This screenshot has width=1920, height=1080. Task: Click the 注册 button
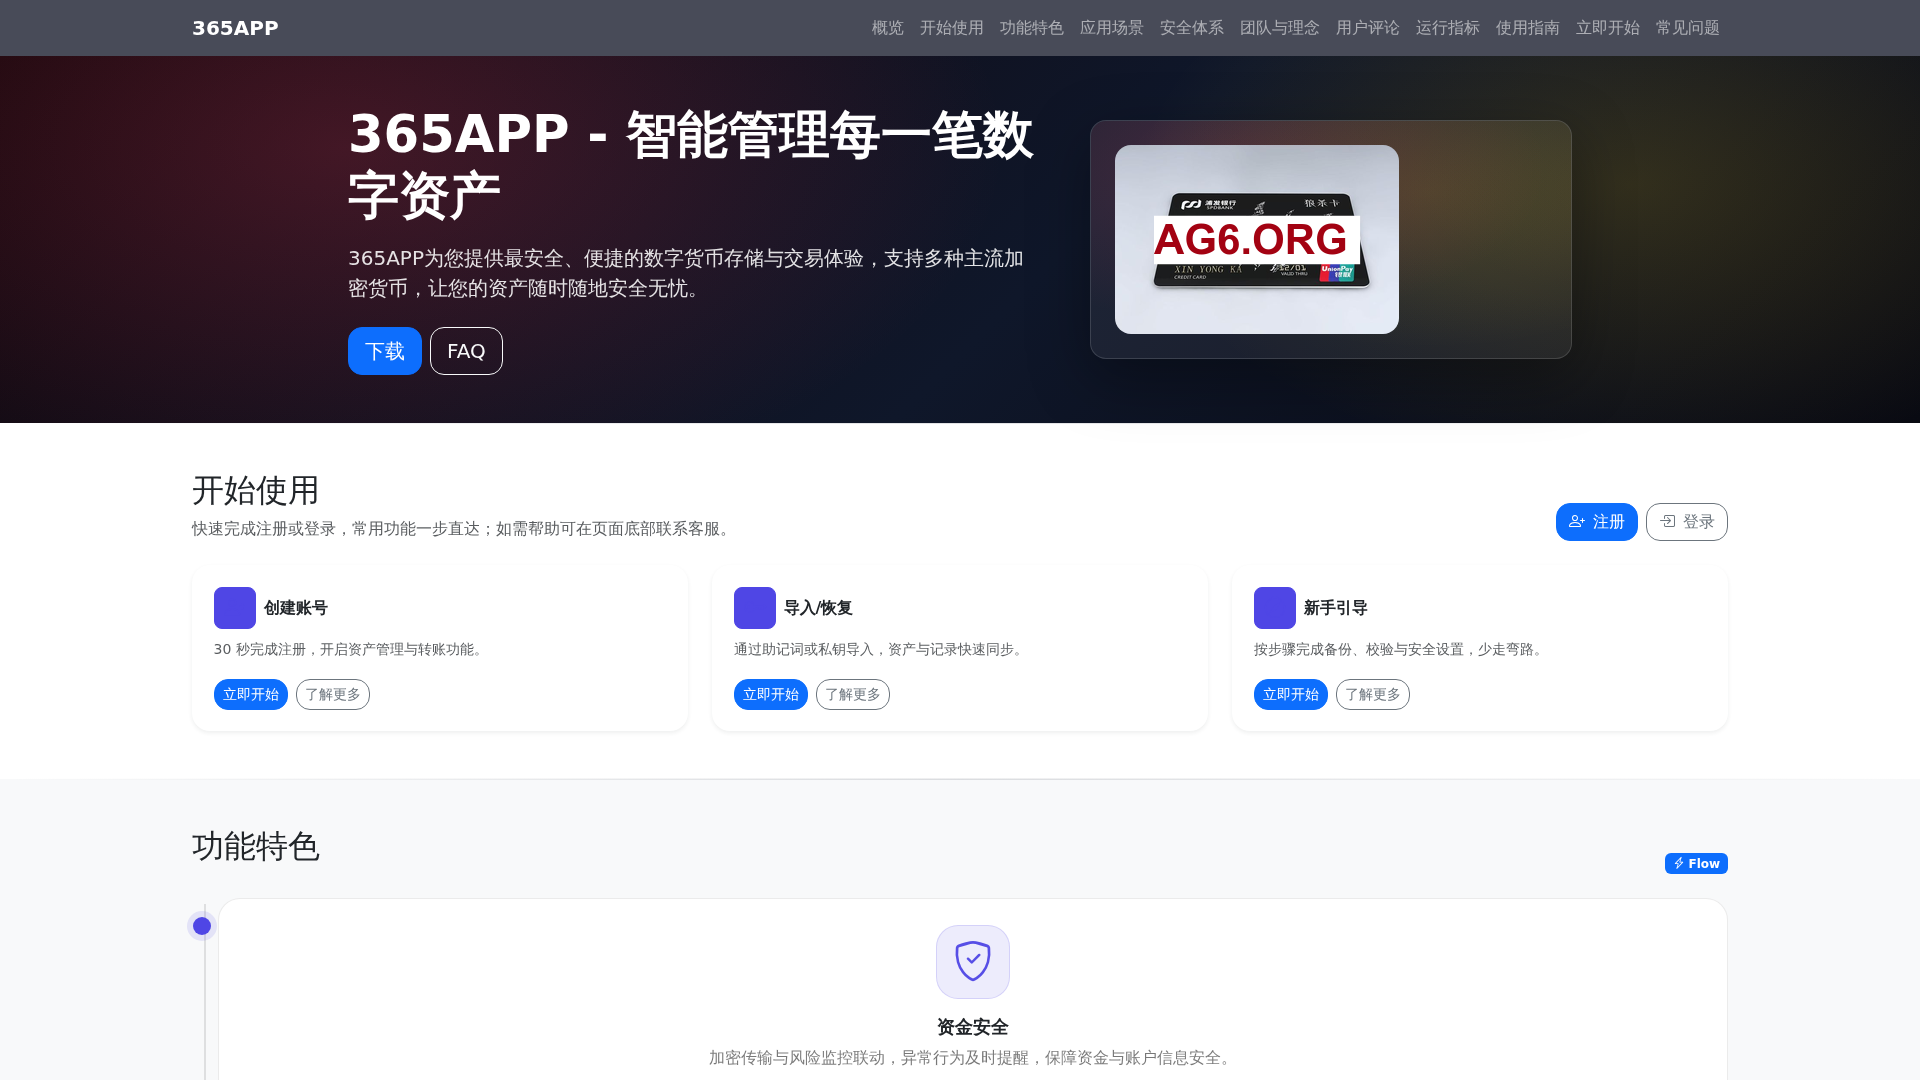[1597, 522]
